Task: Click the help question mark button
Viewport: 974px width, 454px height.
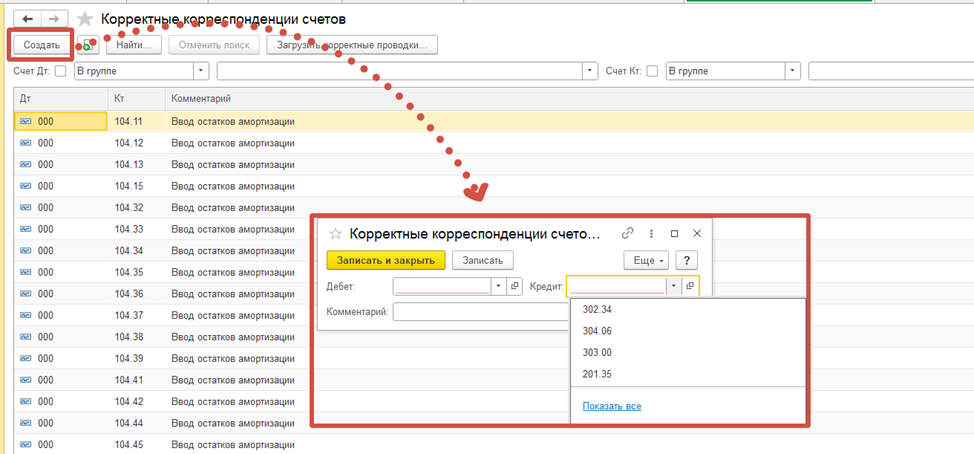Action: (686, 260)
